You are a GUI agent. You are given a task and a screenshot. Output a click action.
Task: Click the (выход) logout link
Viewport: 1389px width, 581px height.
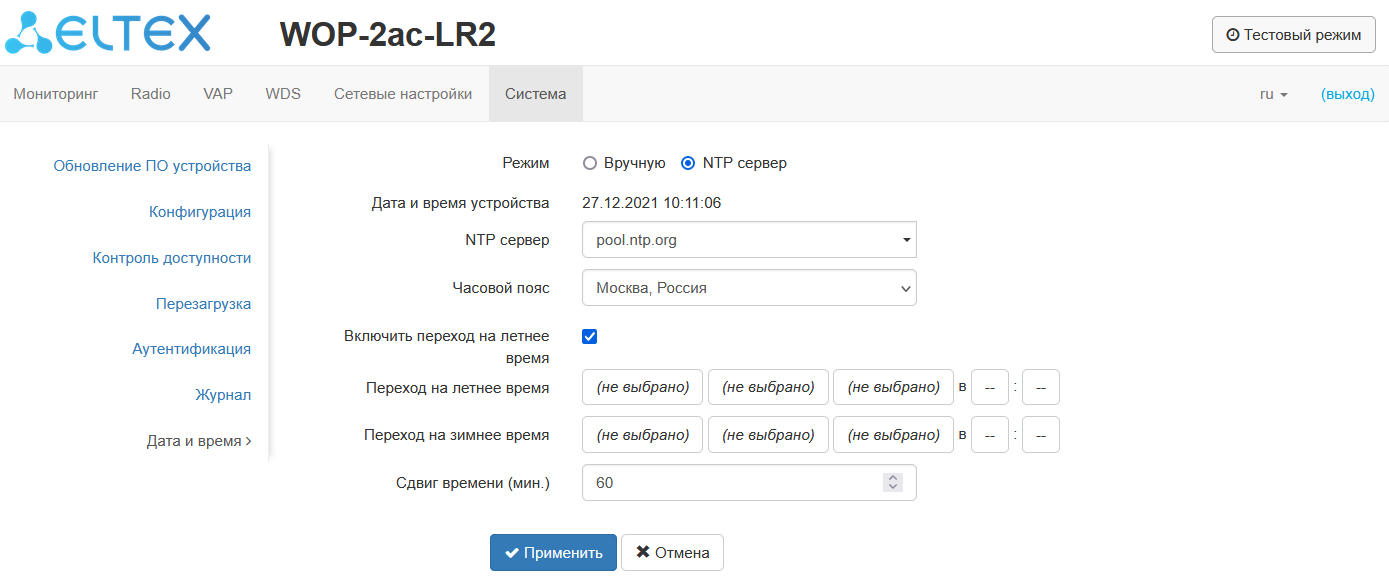pos(1347,94)
